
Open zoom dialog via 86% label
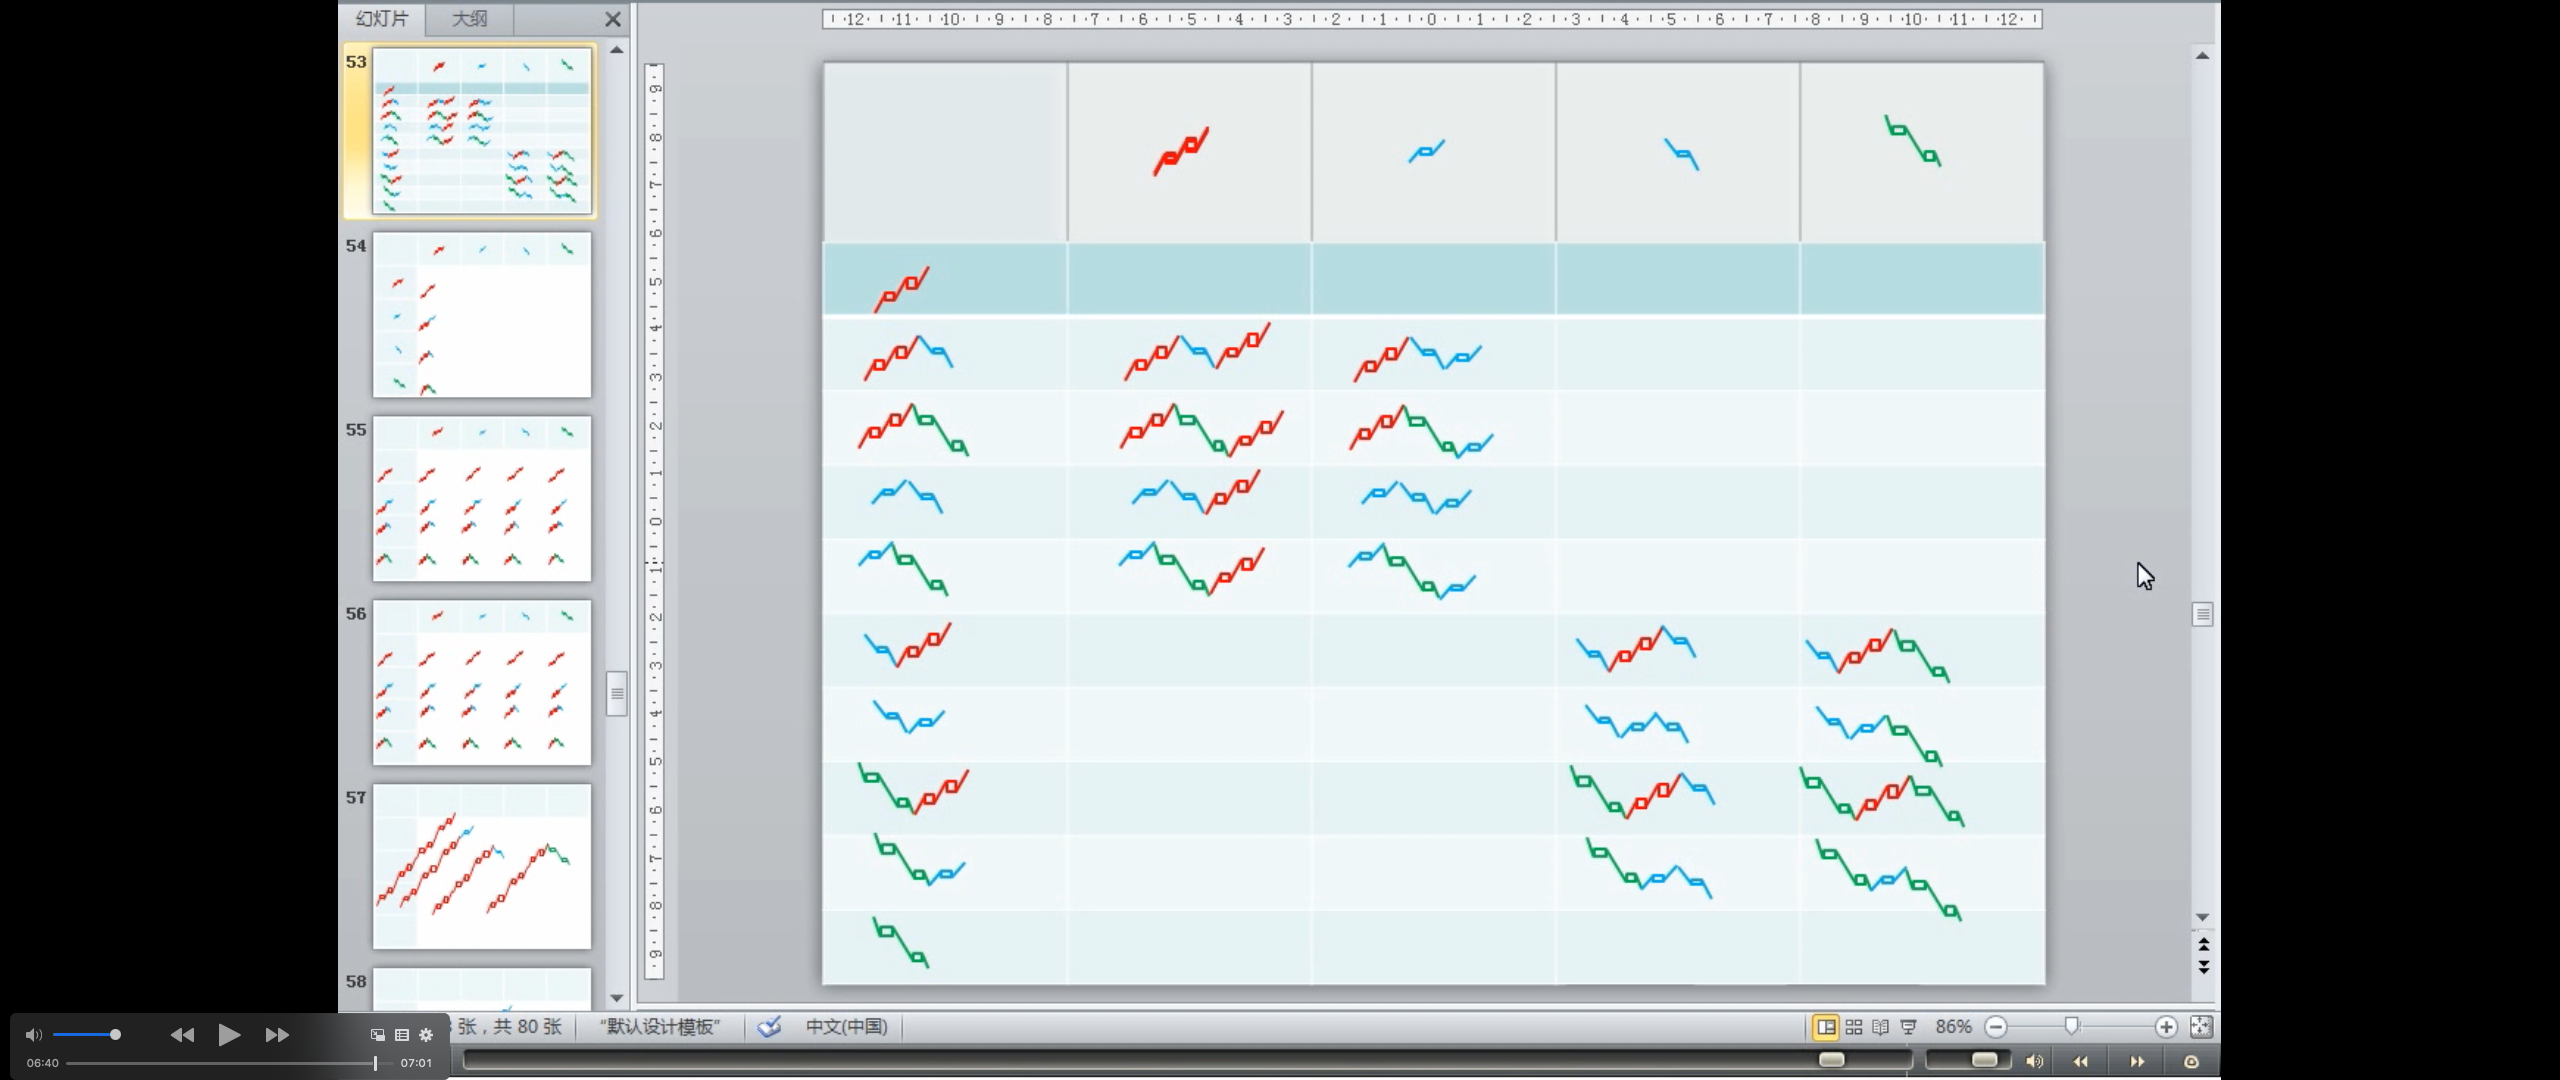(1953, 1027)
